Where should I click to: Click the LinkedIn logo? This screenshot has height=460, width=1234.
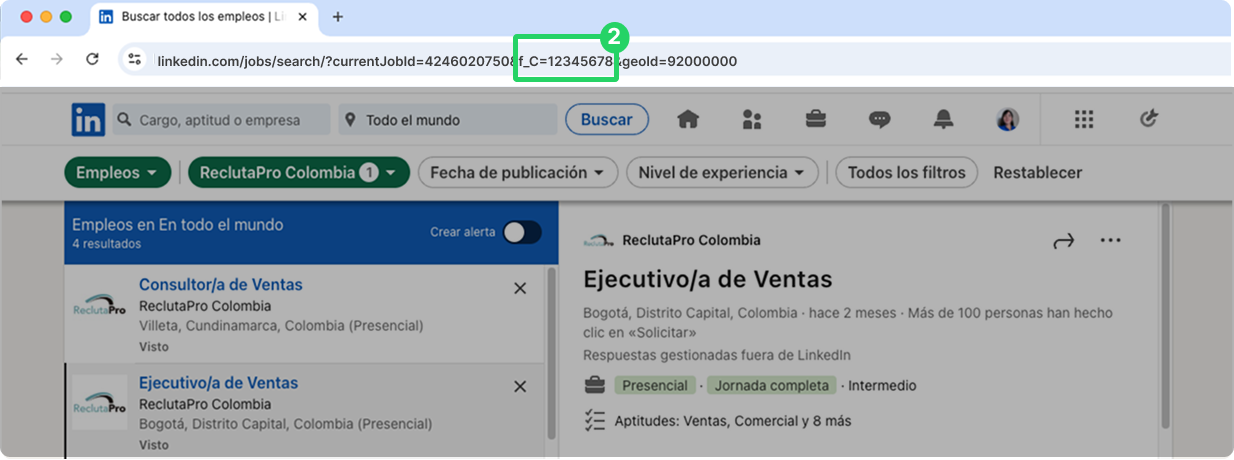coord(88,120)
